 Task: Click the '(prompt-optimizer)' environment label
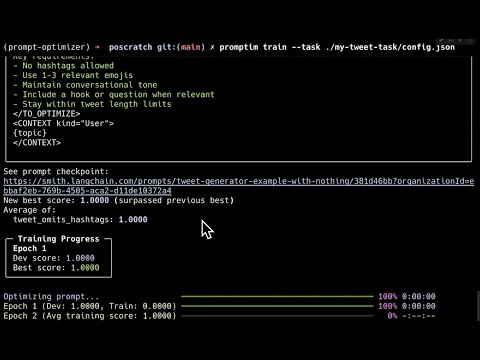click(47, 47)
